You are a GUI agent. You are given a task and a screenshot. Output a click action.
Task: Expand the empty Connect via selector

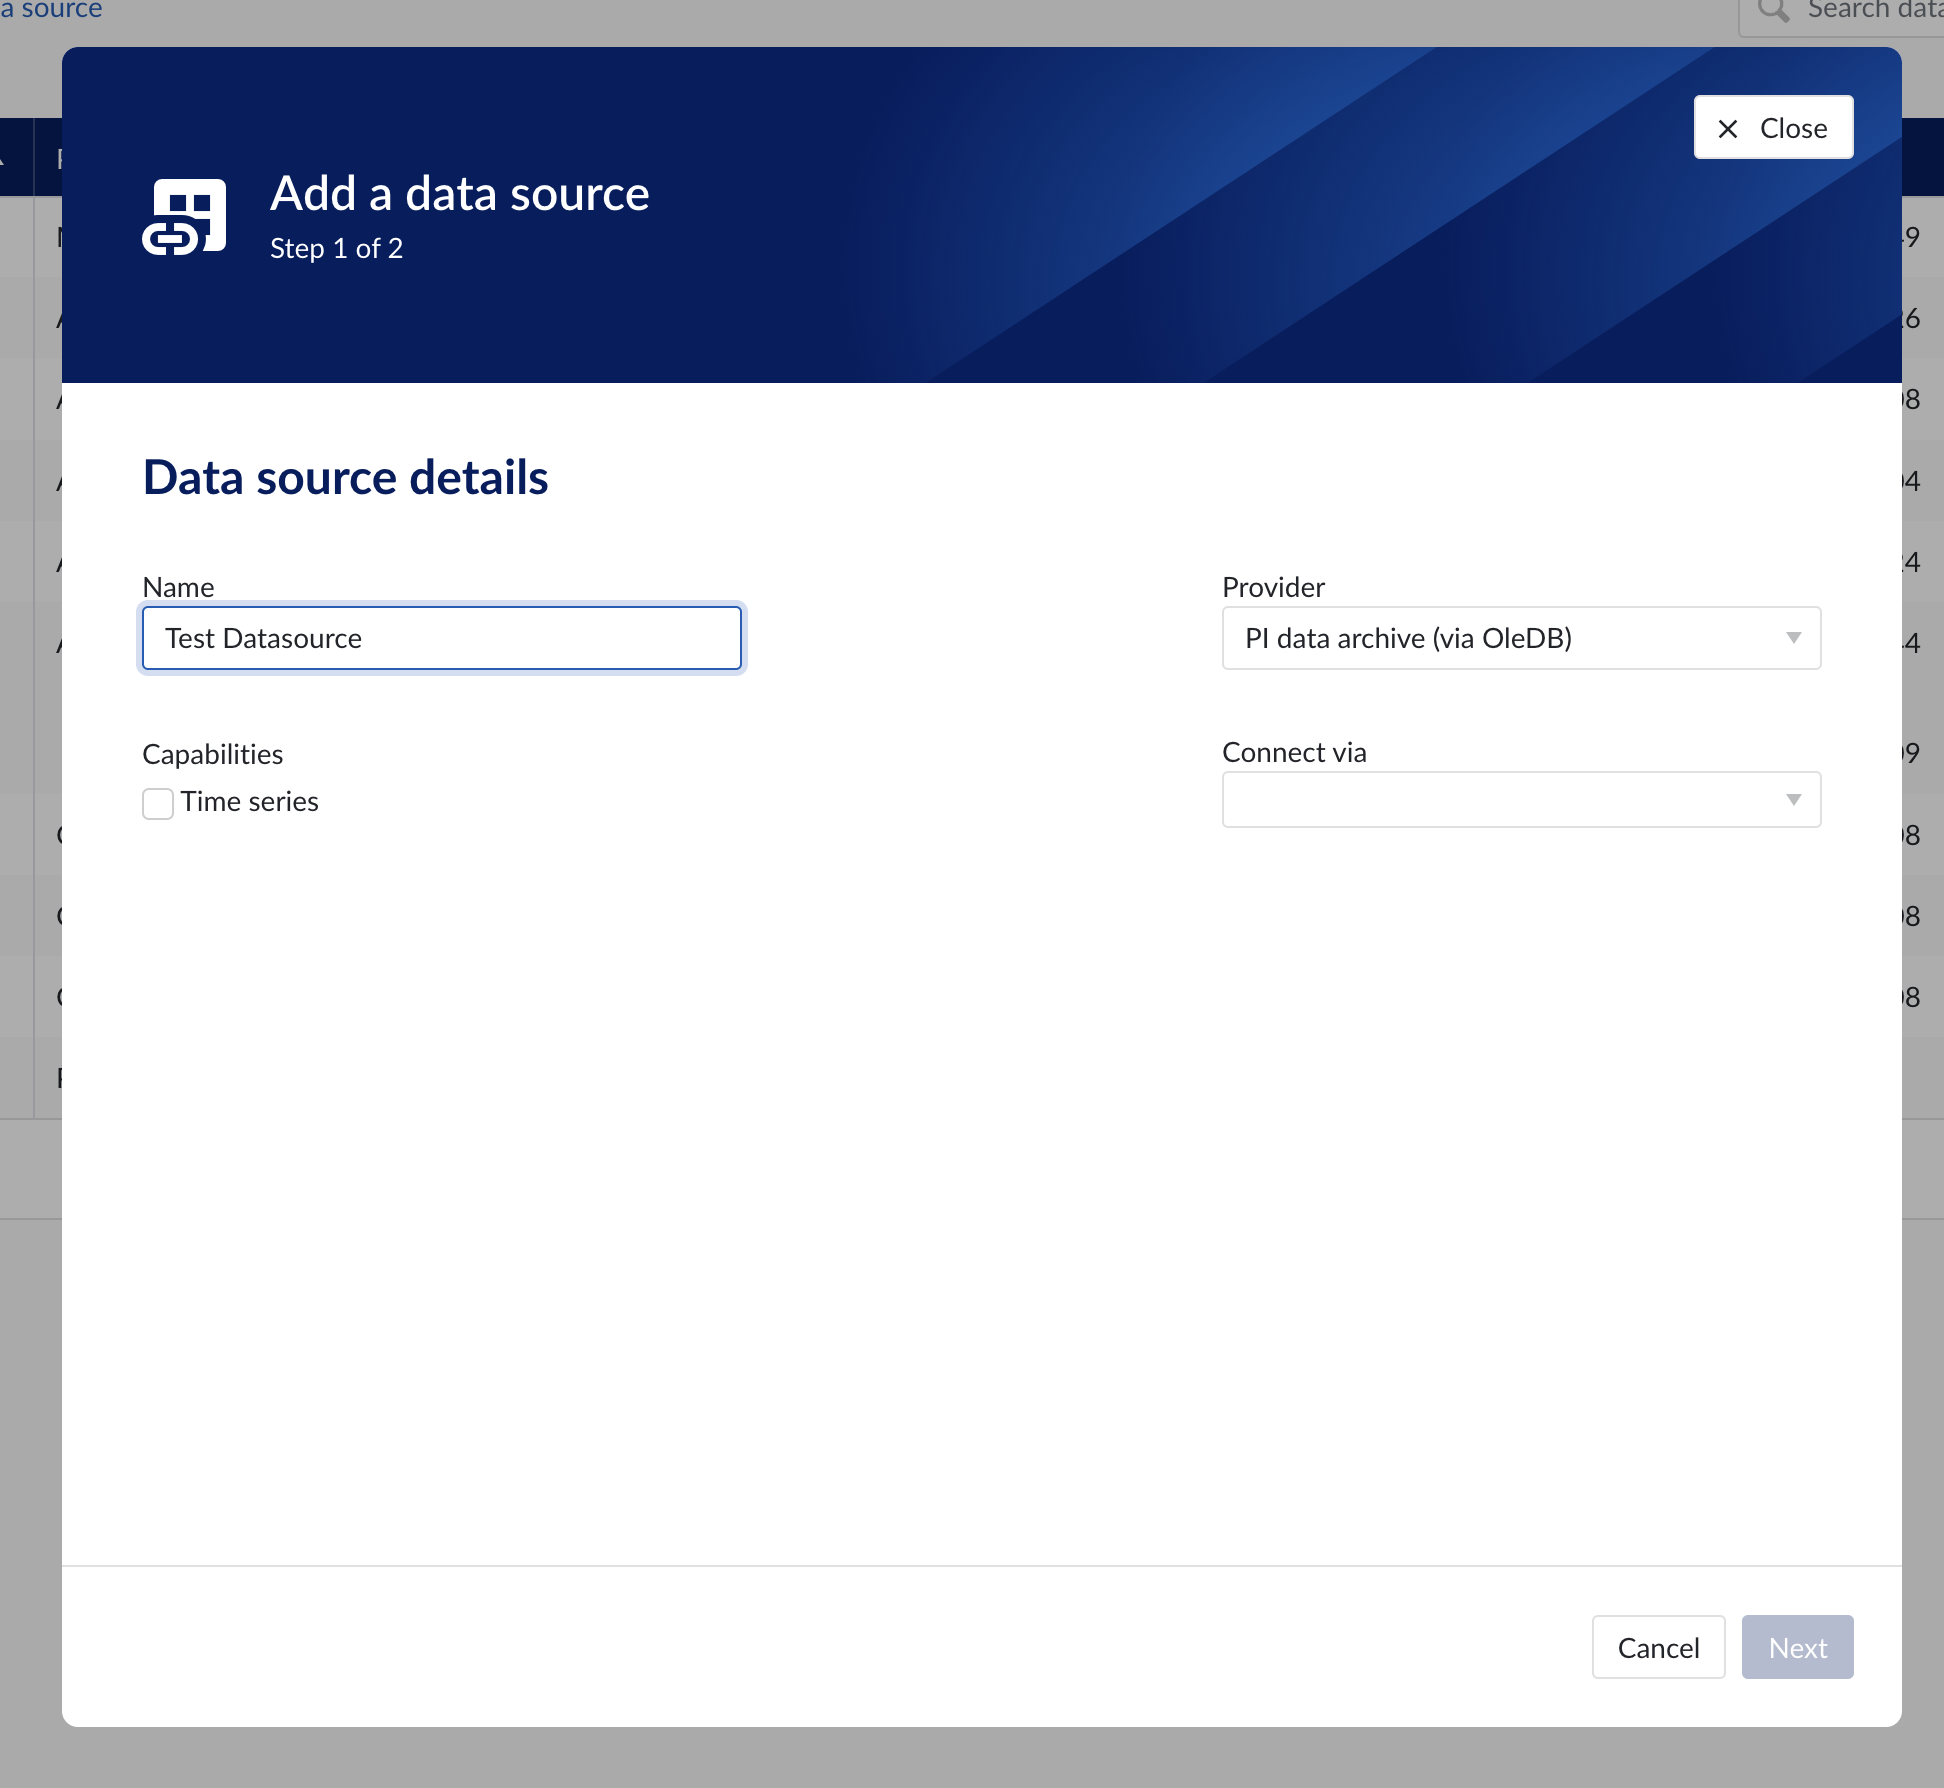point(1520,799)
